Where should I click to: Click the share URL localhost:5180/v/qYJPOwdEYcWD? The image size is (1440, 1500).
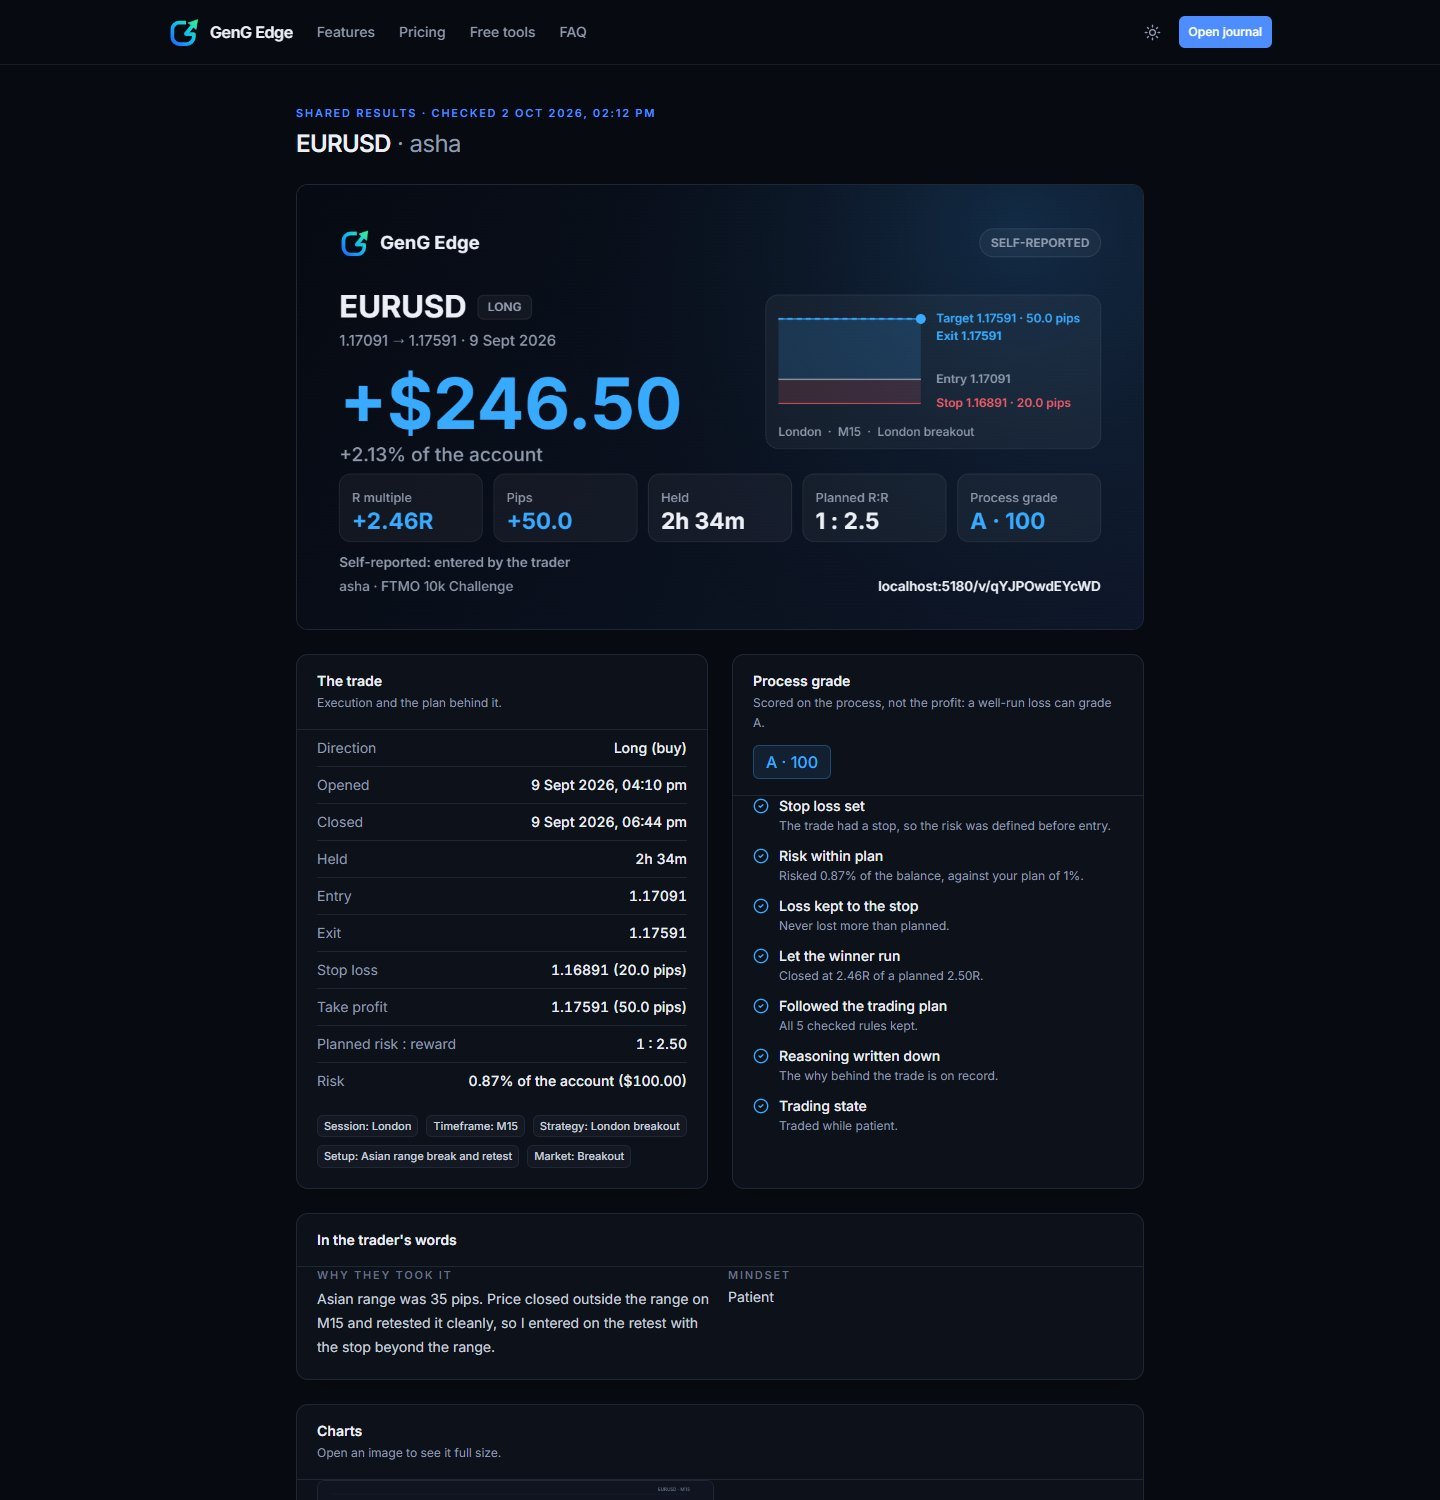point(989,586)
